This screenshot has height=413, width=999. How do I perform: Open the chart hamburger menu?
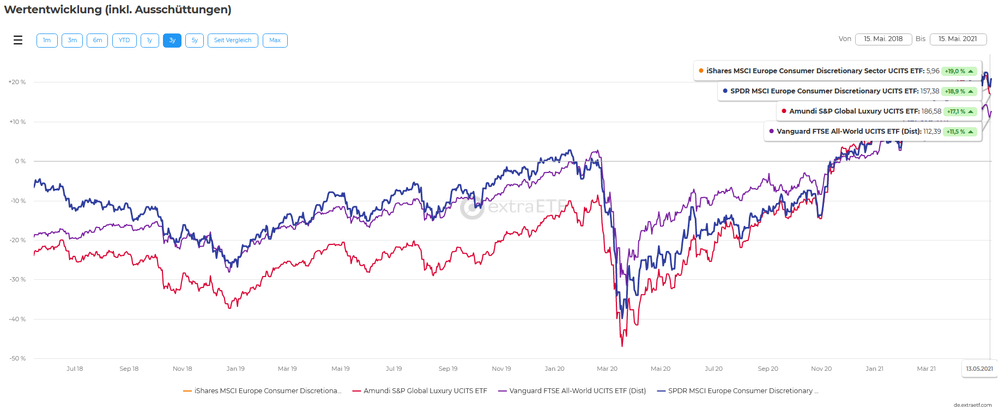[x=18, y=40]
